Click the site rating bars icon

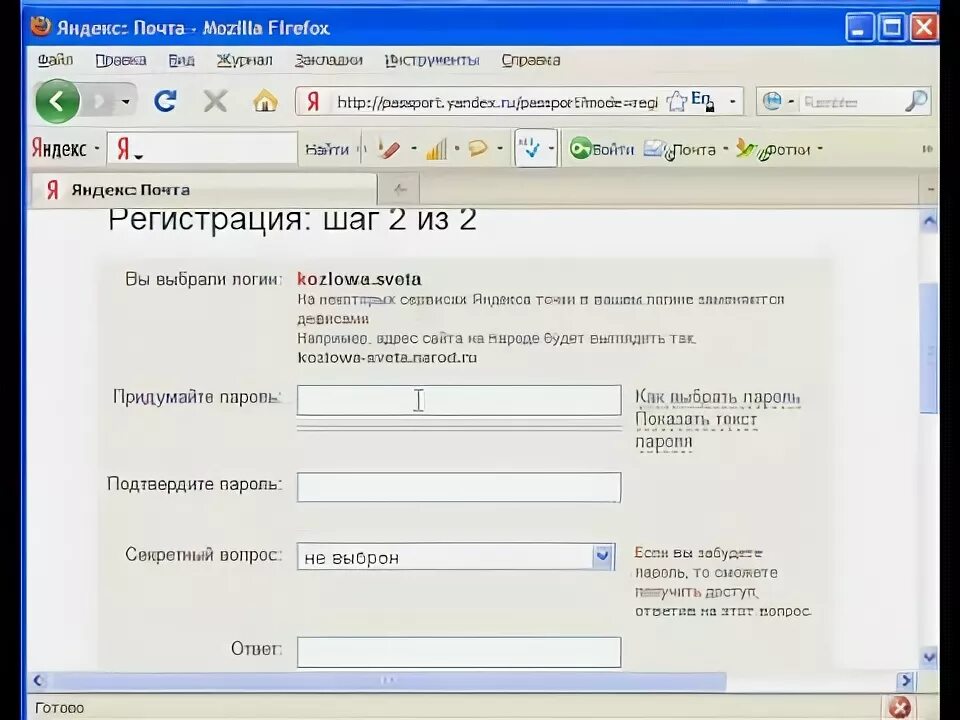point(436,149)
